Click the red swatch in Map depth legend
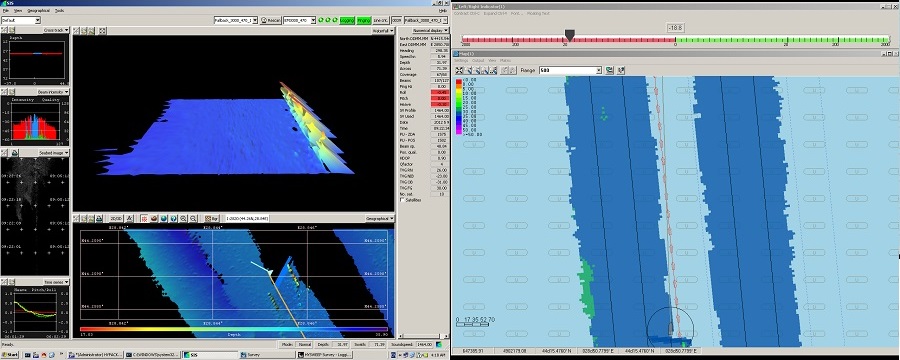Screen dimensions: 900x360 (x=458, y=82)
